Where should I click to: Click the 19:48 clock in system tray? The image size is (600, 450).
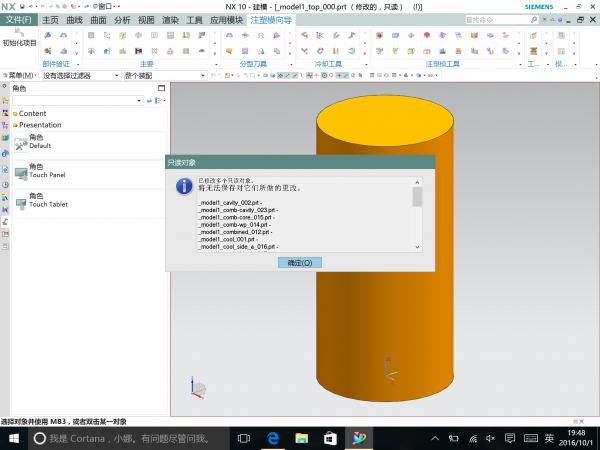tap(576, 433)
